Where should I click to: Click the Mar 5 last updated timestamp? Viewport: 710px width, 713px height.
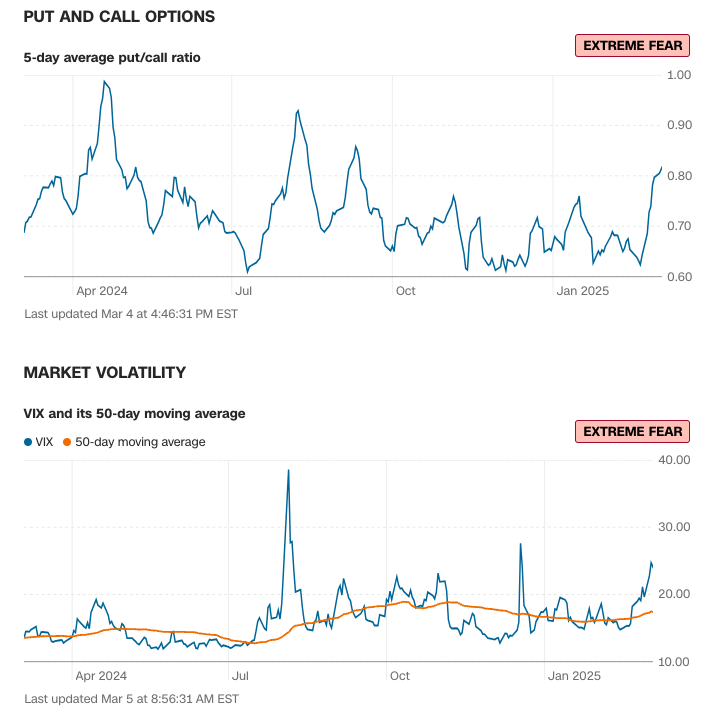131,698
